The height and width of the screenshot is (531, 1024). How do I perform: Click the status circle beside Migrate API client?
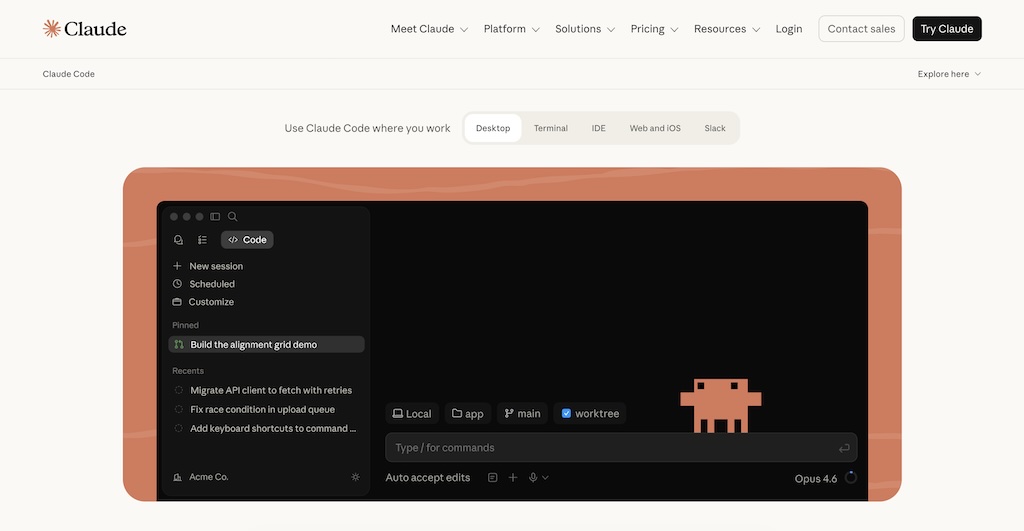[178, 390]
